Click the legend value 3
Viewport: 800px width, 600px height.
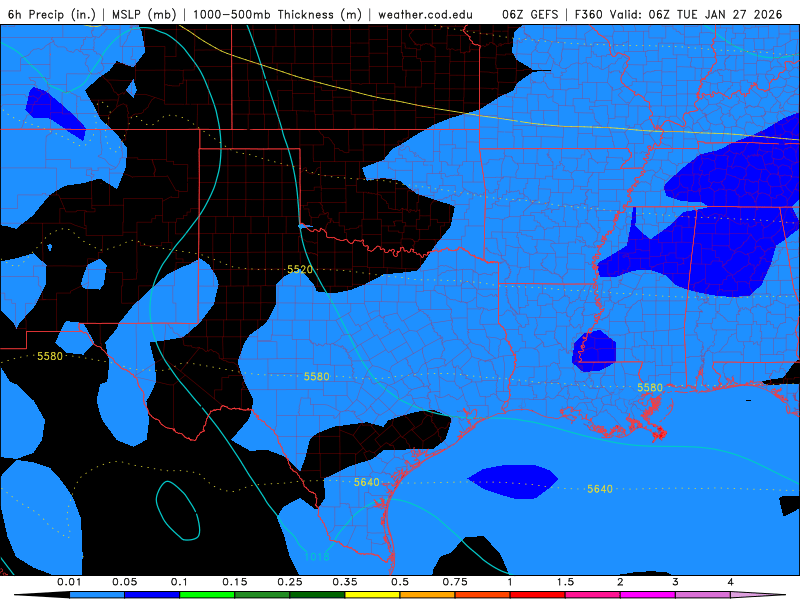point(675,582)
